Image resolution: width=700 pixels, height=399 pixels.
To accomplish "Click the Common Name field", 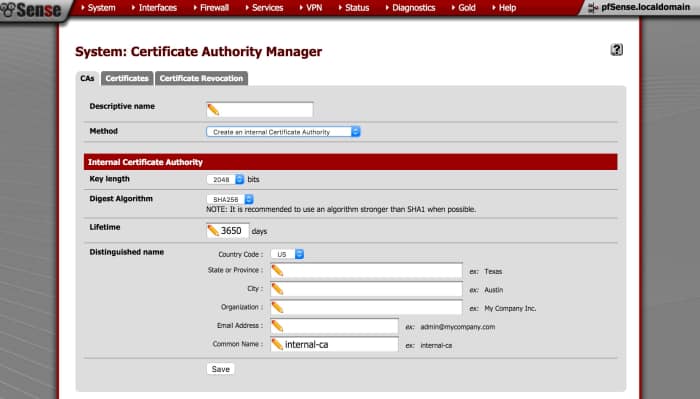I will [x=334, y=344].
